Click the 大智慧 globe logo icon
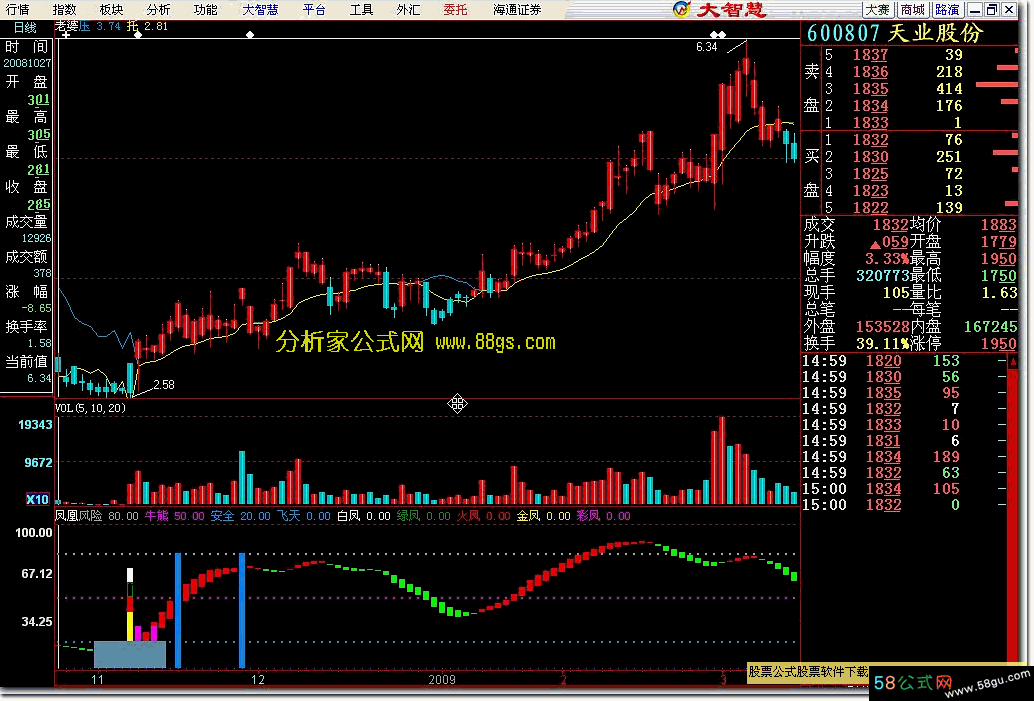The width and height of the screenshot is (1034, 701). click(x=682, y=9)
